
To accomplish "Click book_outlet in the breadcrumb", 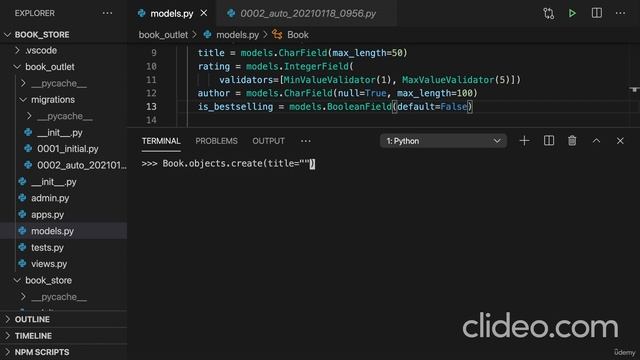I will pyautogui.click(x=163, y=35).
